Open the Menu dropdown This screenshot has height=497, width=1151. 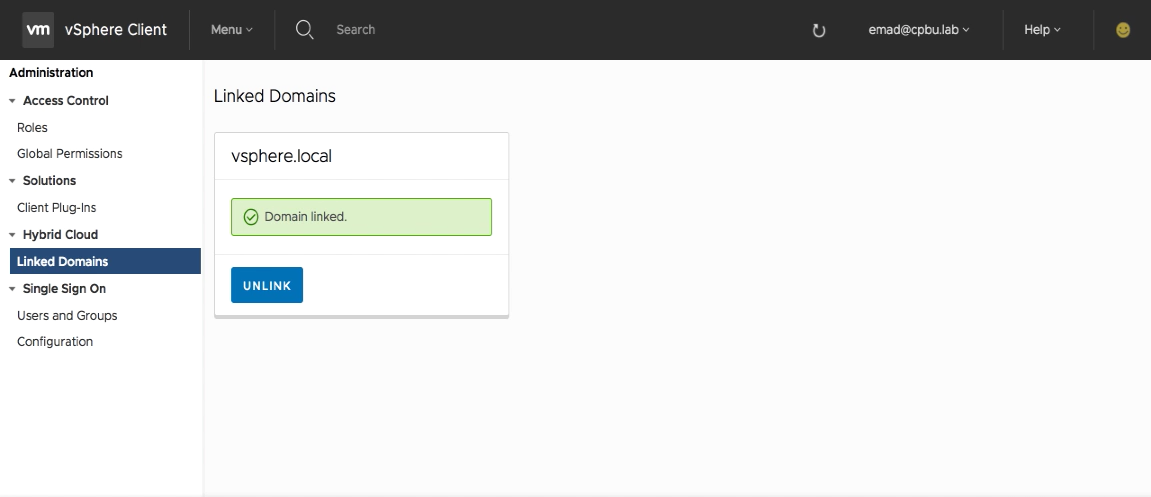pyautogui.click(x=231, y=30)
